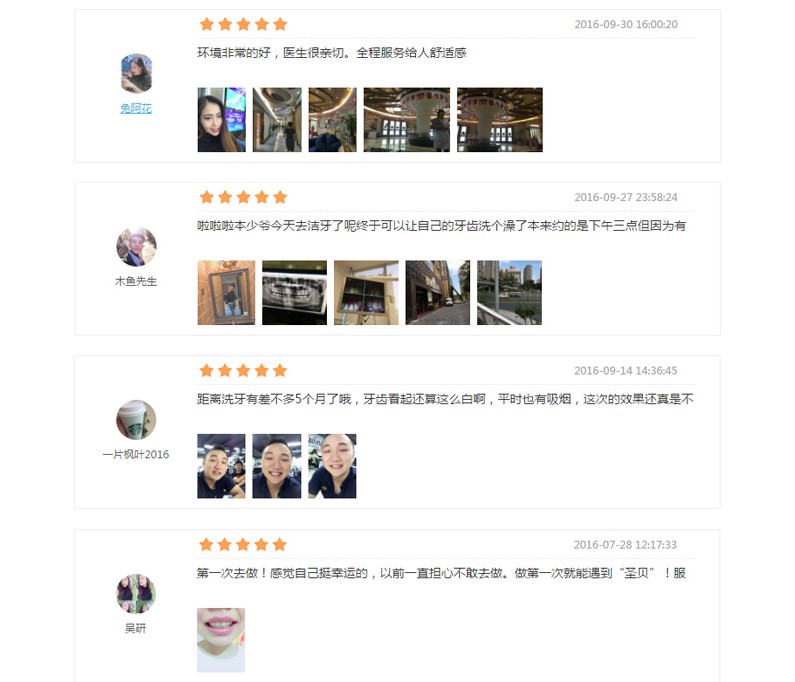Open the woman selfie photo in first review

(222, 120)
